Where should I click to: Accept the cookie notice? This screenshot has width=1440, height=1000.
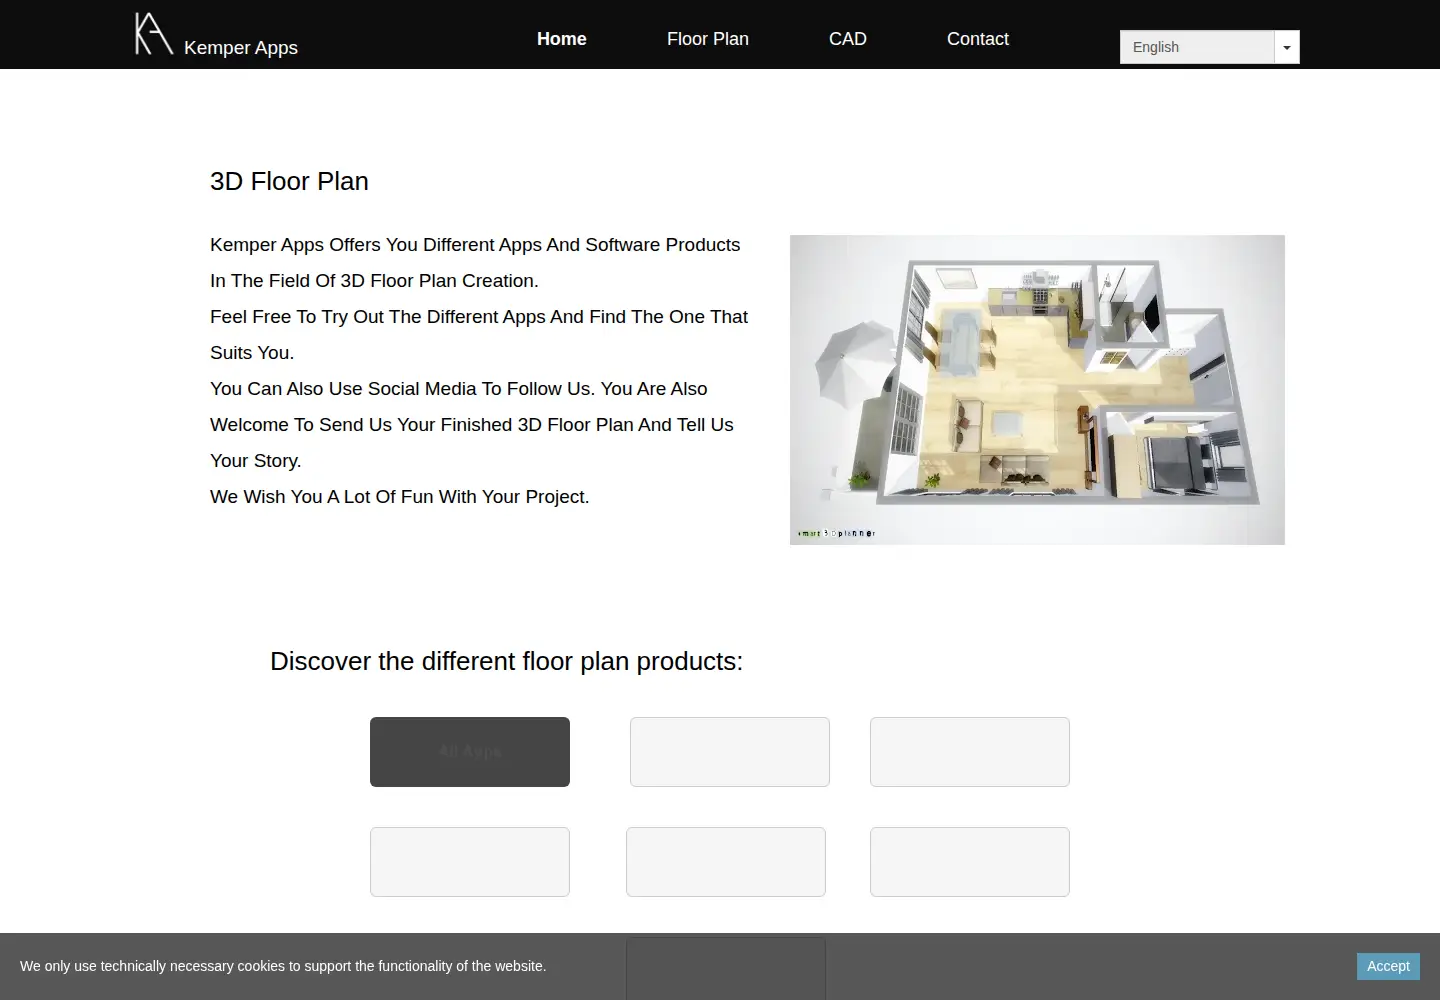1388,966
